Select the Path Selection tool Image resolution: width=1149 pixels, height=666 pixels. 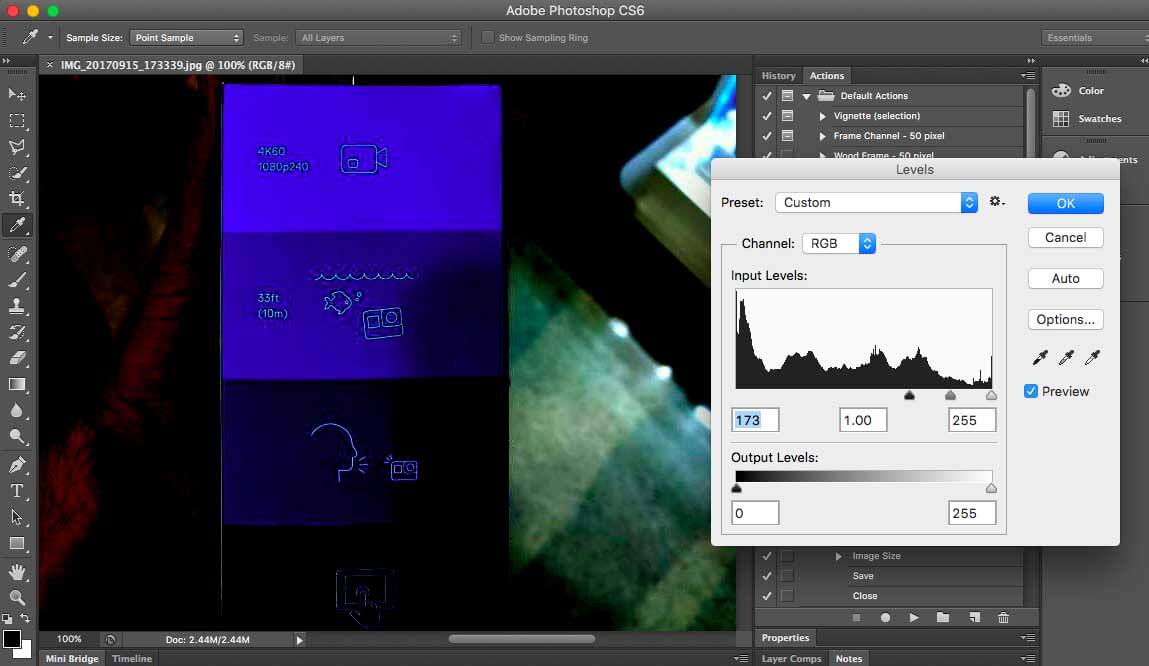point(17,517)
